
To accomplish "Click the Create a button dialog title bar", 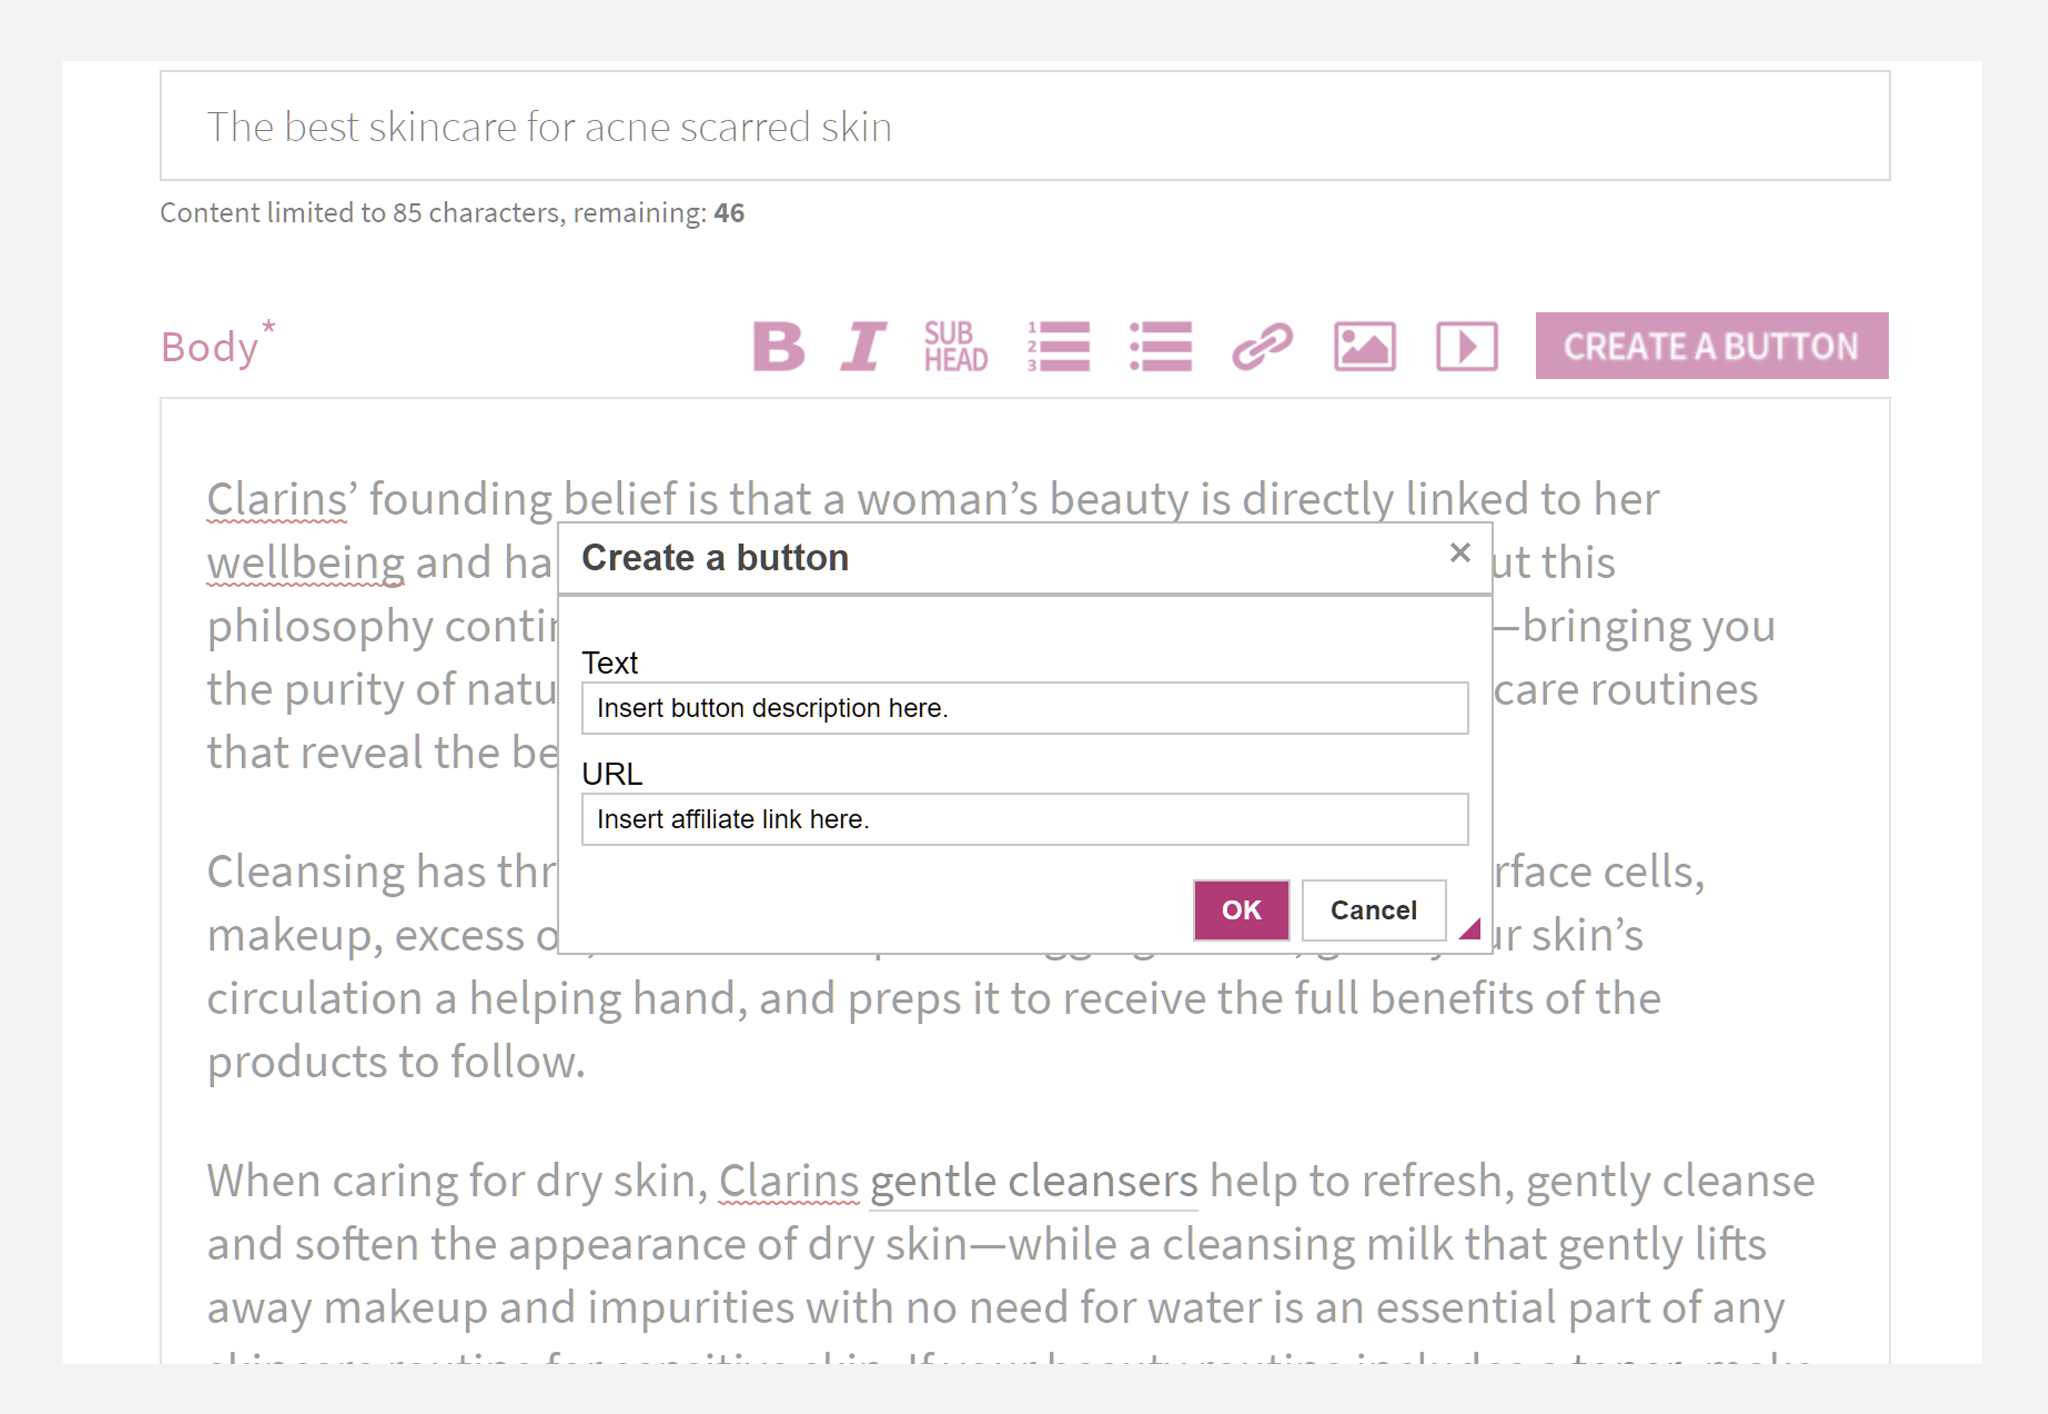I will [x=1024, y=558].
